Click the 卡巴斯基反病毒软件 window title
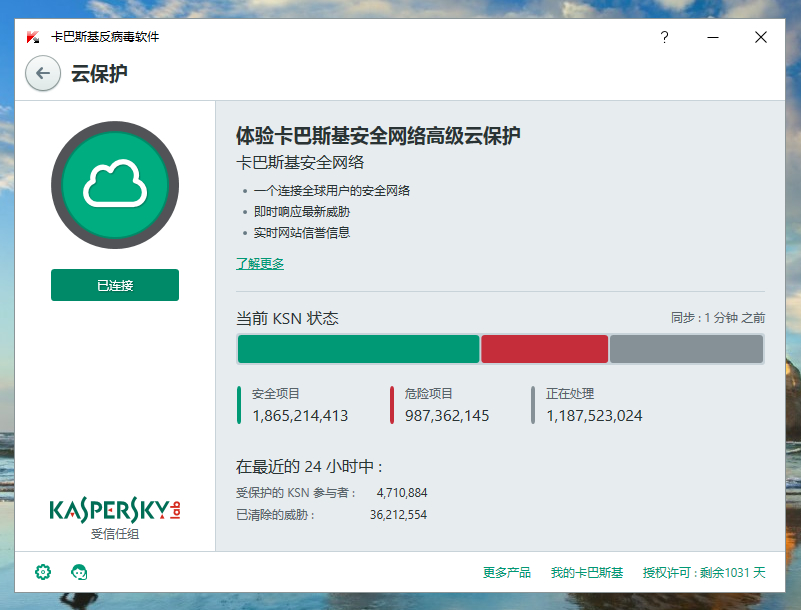The image size is (801, 610). 105,37
